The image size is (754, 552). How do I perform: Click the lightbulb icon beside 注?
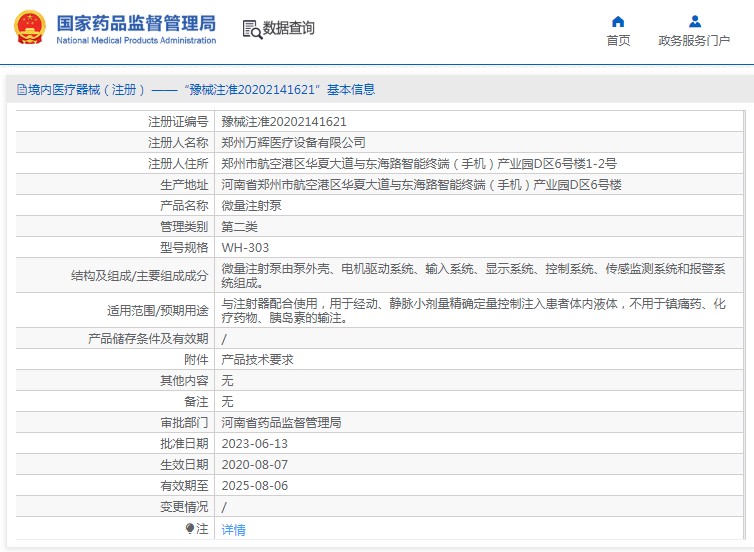[190, 528]
